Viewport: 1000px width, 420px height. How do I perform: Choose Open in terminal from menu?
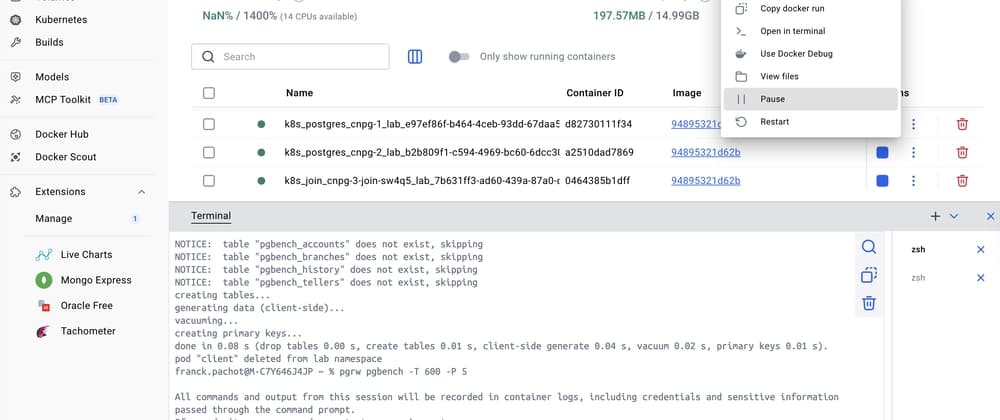811,31
